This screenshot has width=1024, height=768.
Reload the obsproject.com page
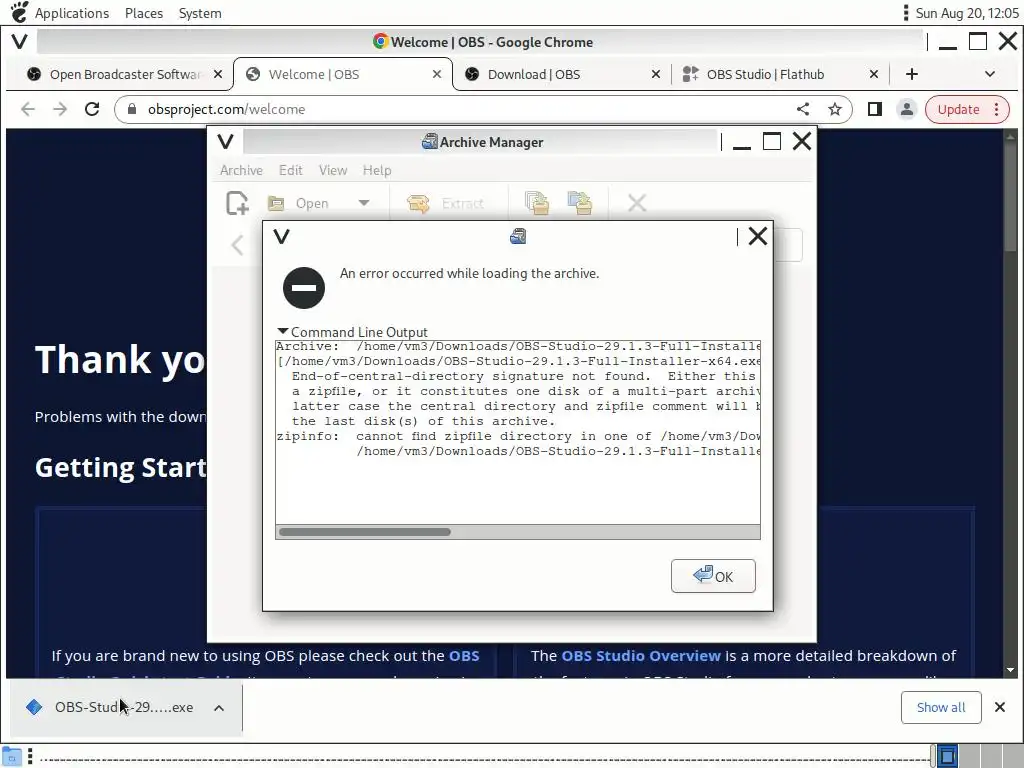tap(92, 109)
